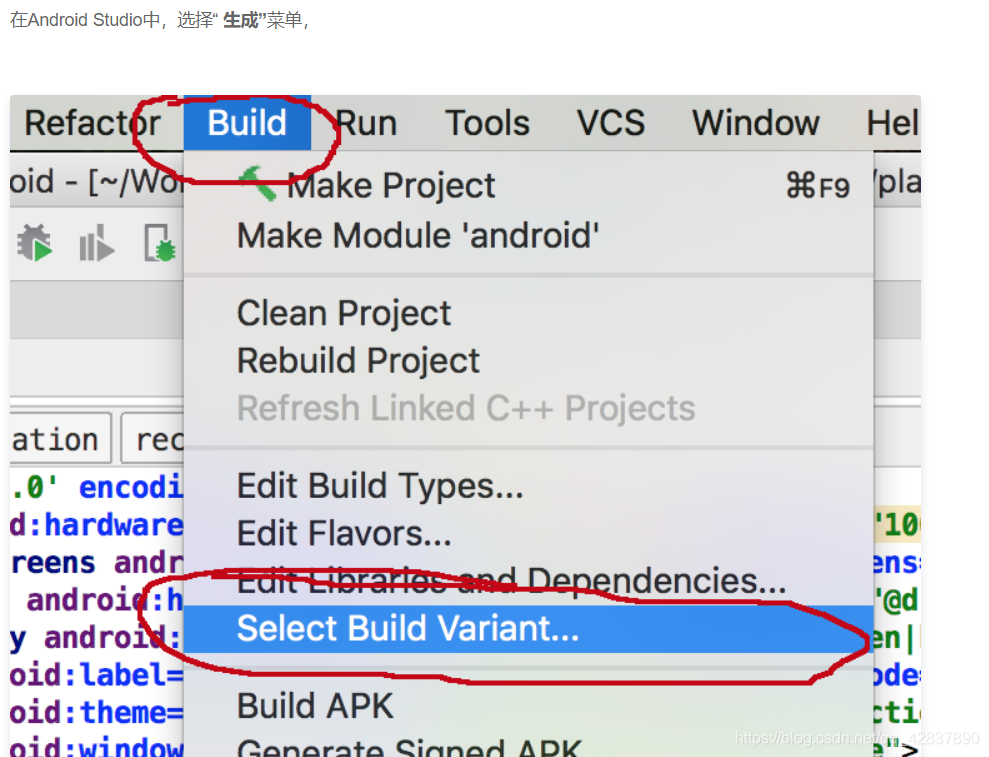Click the Debug app icon in toolbar
This screenshot has height=757, width=989.
35,242
